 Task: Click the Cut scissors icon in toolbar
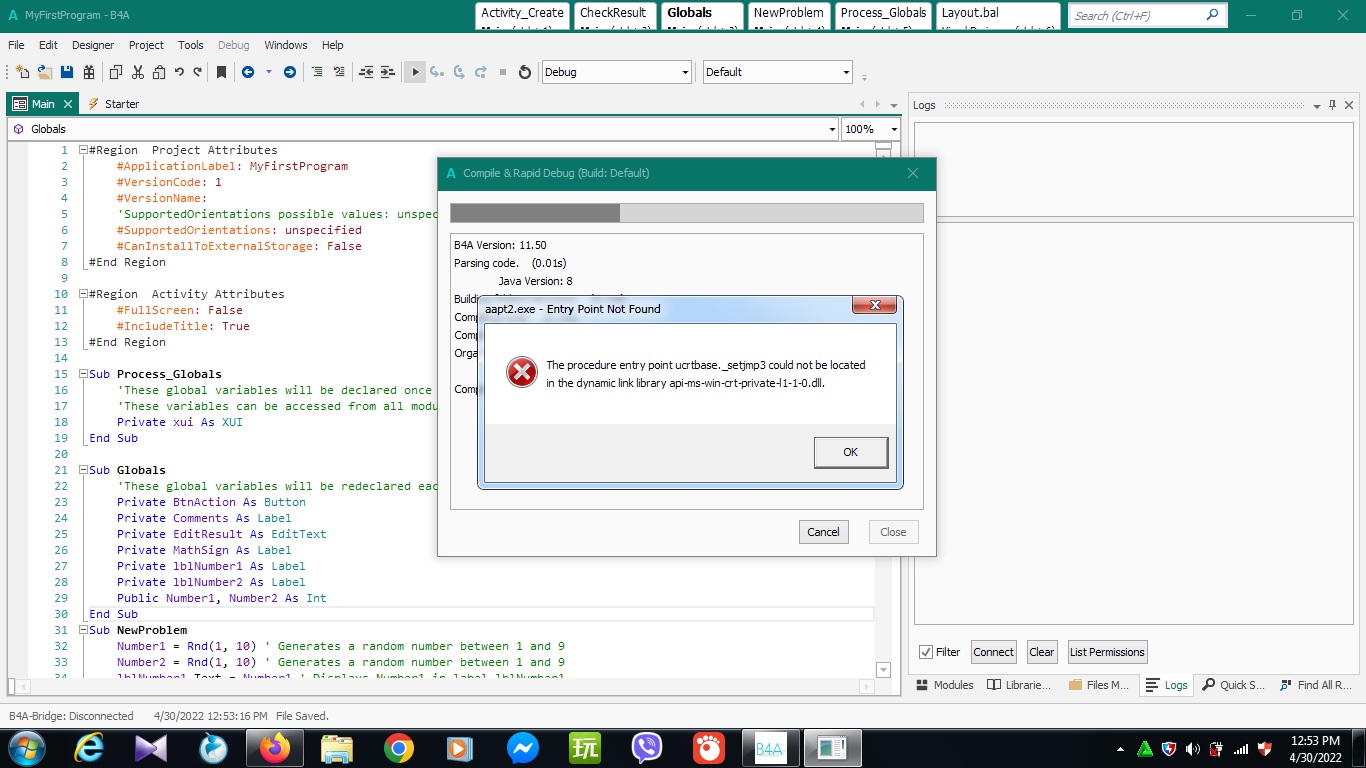137,72
